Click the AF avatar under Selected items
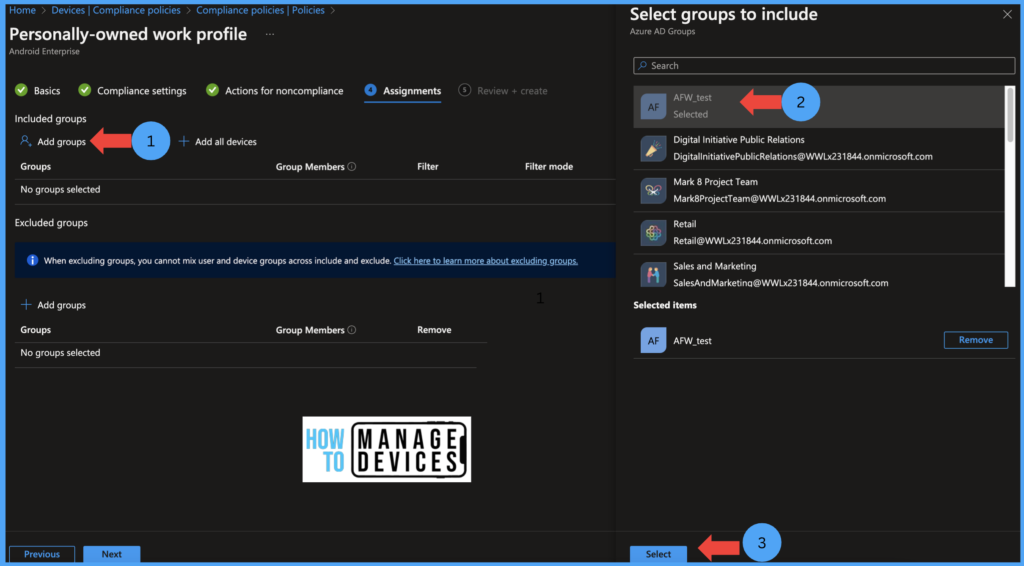 pyautogui.click(x=653, y=340)
